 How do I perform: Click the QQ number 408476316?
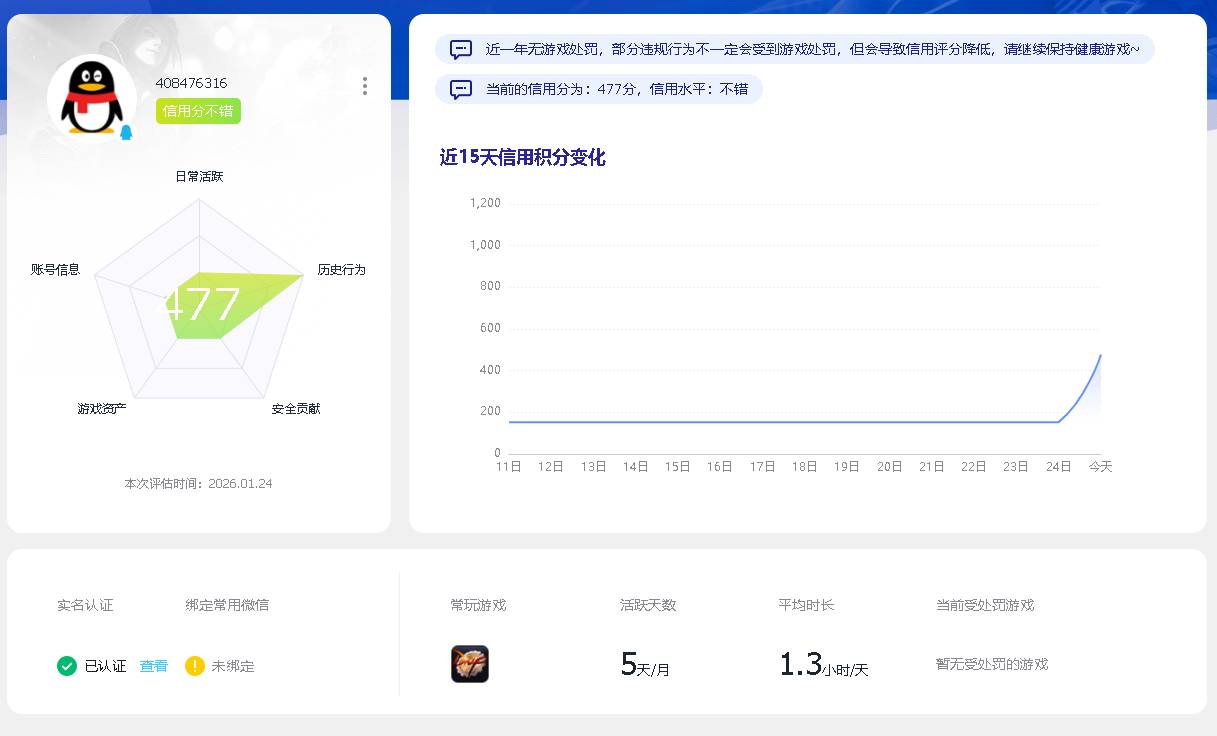tap(199, 84)
